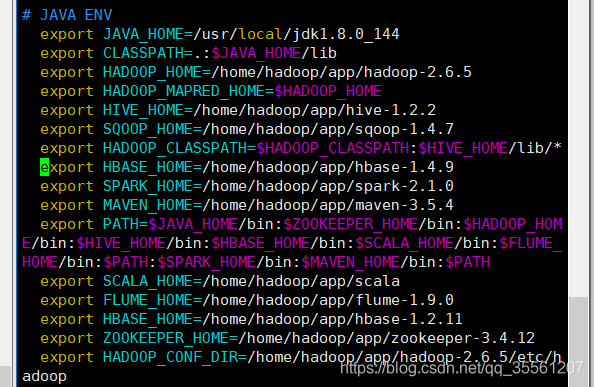Click JAVA_HOME=/usr/local/jdk1.8.0_144 line
The width and height of the screenshot is (594, 387).
coord(220,34)
